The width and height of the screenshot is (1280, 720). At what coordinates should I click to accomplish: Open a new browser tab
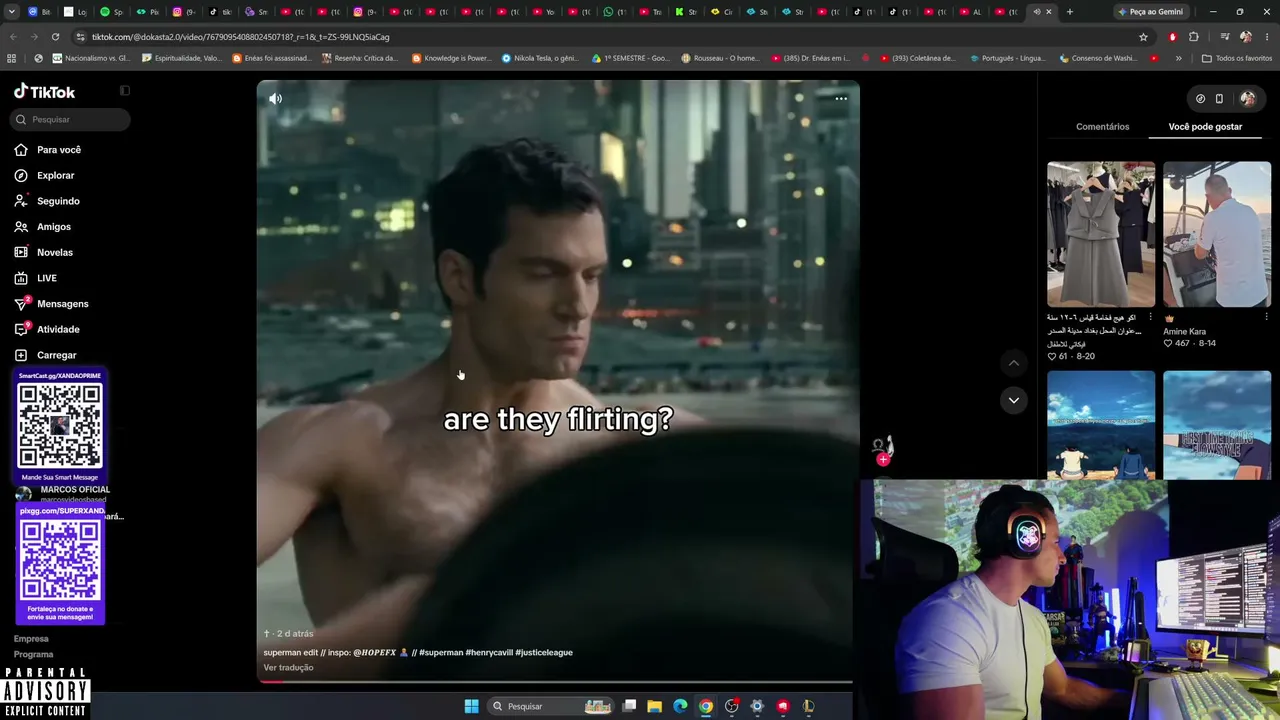[x=1070, y=12]
